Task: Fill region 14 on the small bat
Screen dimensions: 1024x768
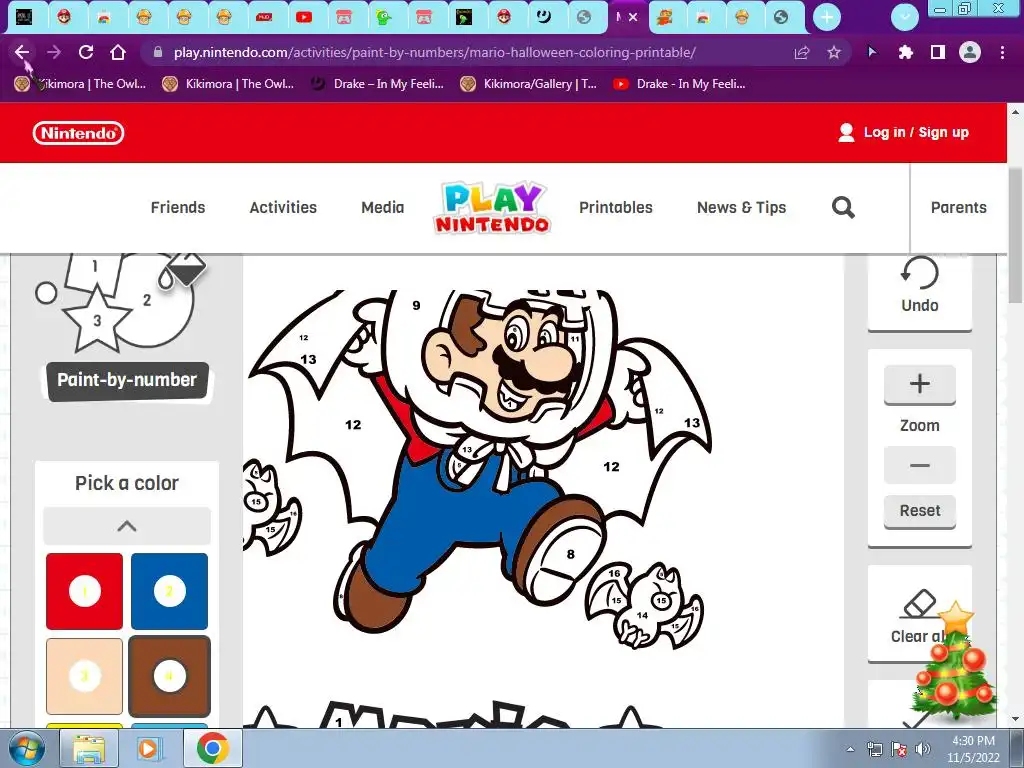Action: point(643,615)
